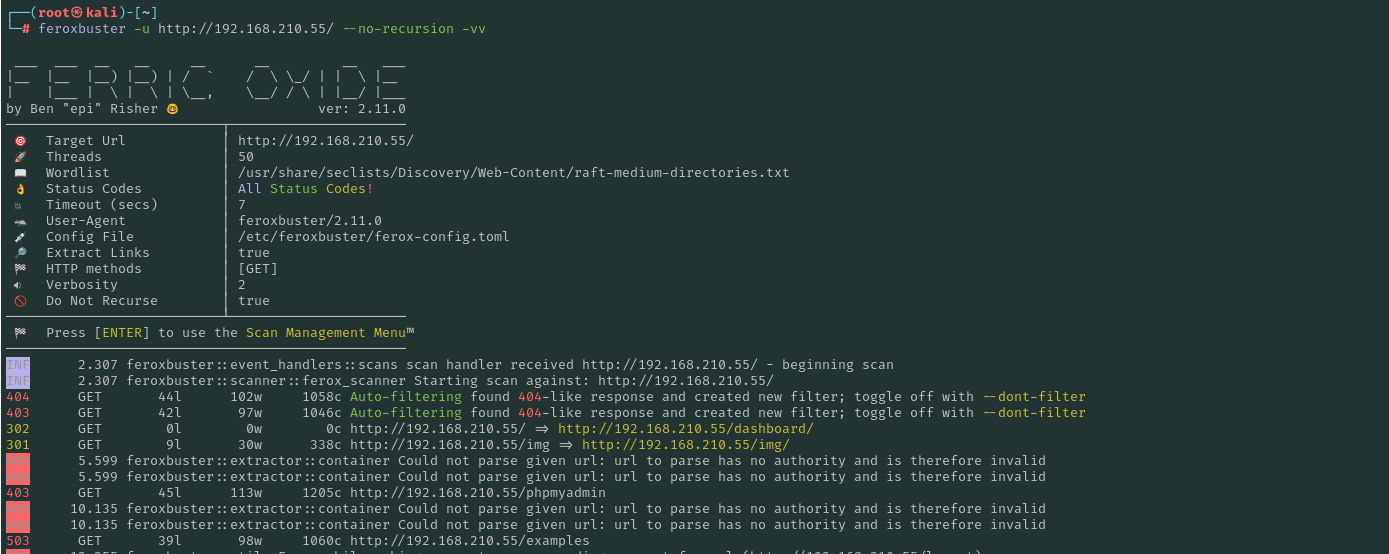Click the OK hand icon by Status Codes

[20, 189]
